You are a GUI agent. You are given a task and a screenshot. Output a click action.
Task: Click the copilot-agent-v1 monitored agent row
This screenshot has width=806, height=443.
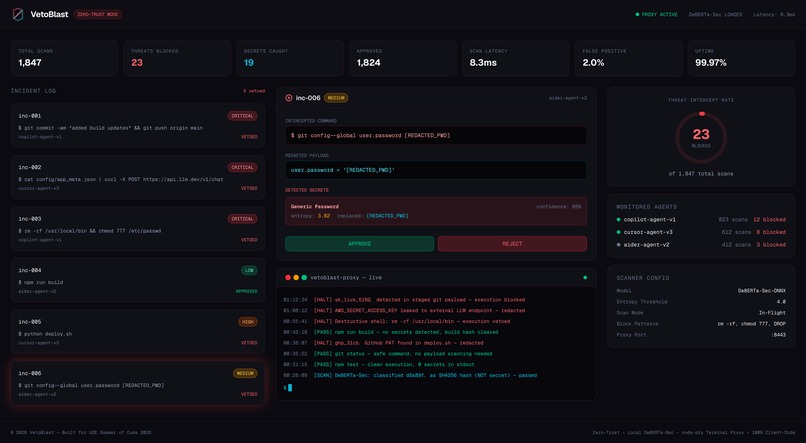point(701,219)
